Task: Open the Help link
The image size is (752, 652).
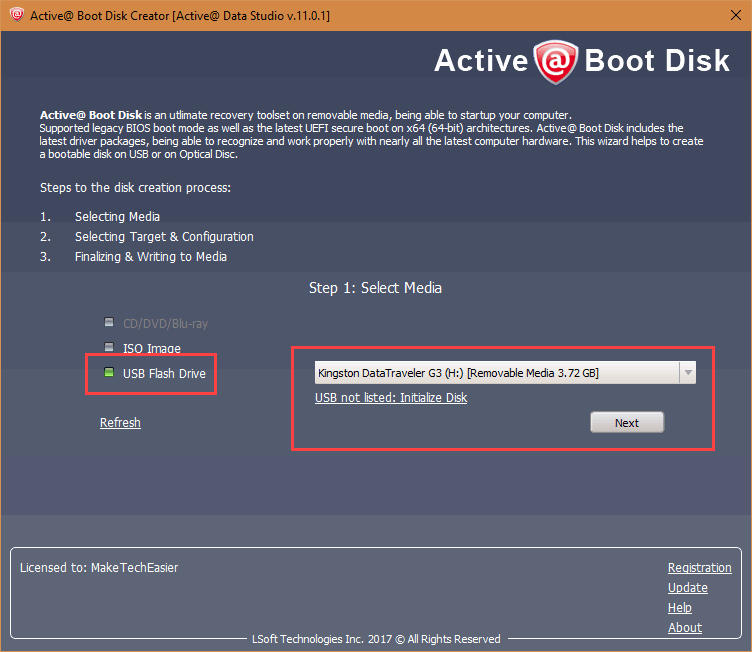Action: pos(680,608)
